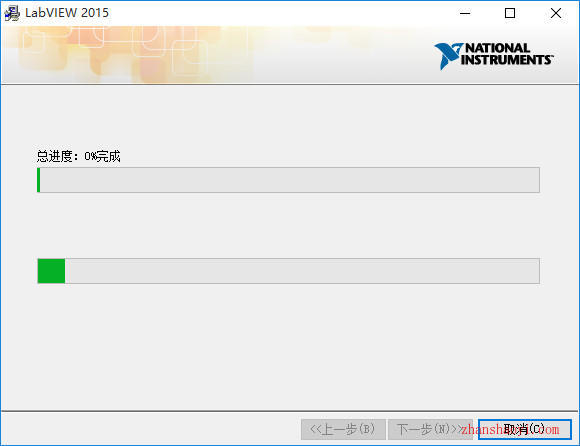
Task: Click the LabVIEW 2015 title text
Action: (67, 13)
